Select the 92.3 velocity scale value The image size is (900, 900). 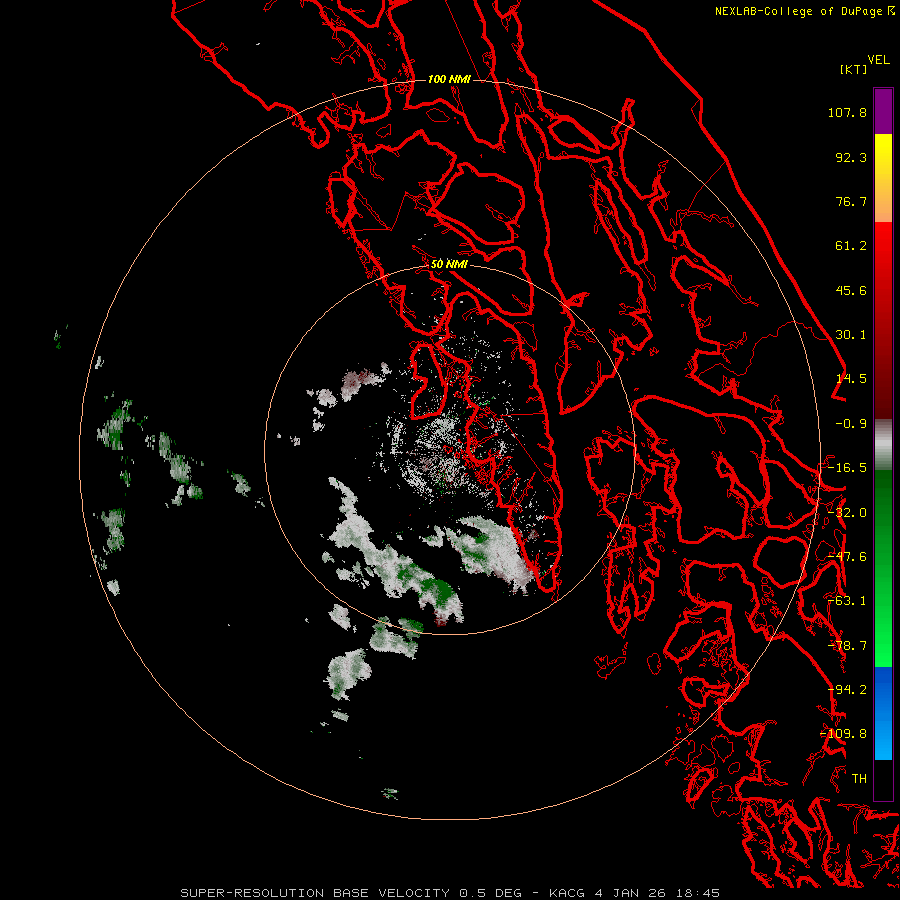pos(851,157)
